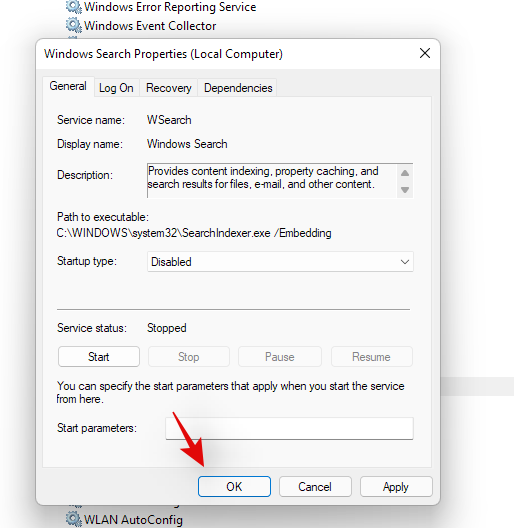Open the Recovery tab
Image resolution: width=514 pixels, height=528 pixels.
click(168, 88)
